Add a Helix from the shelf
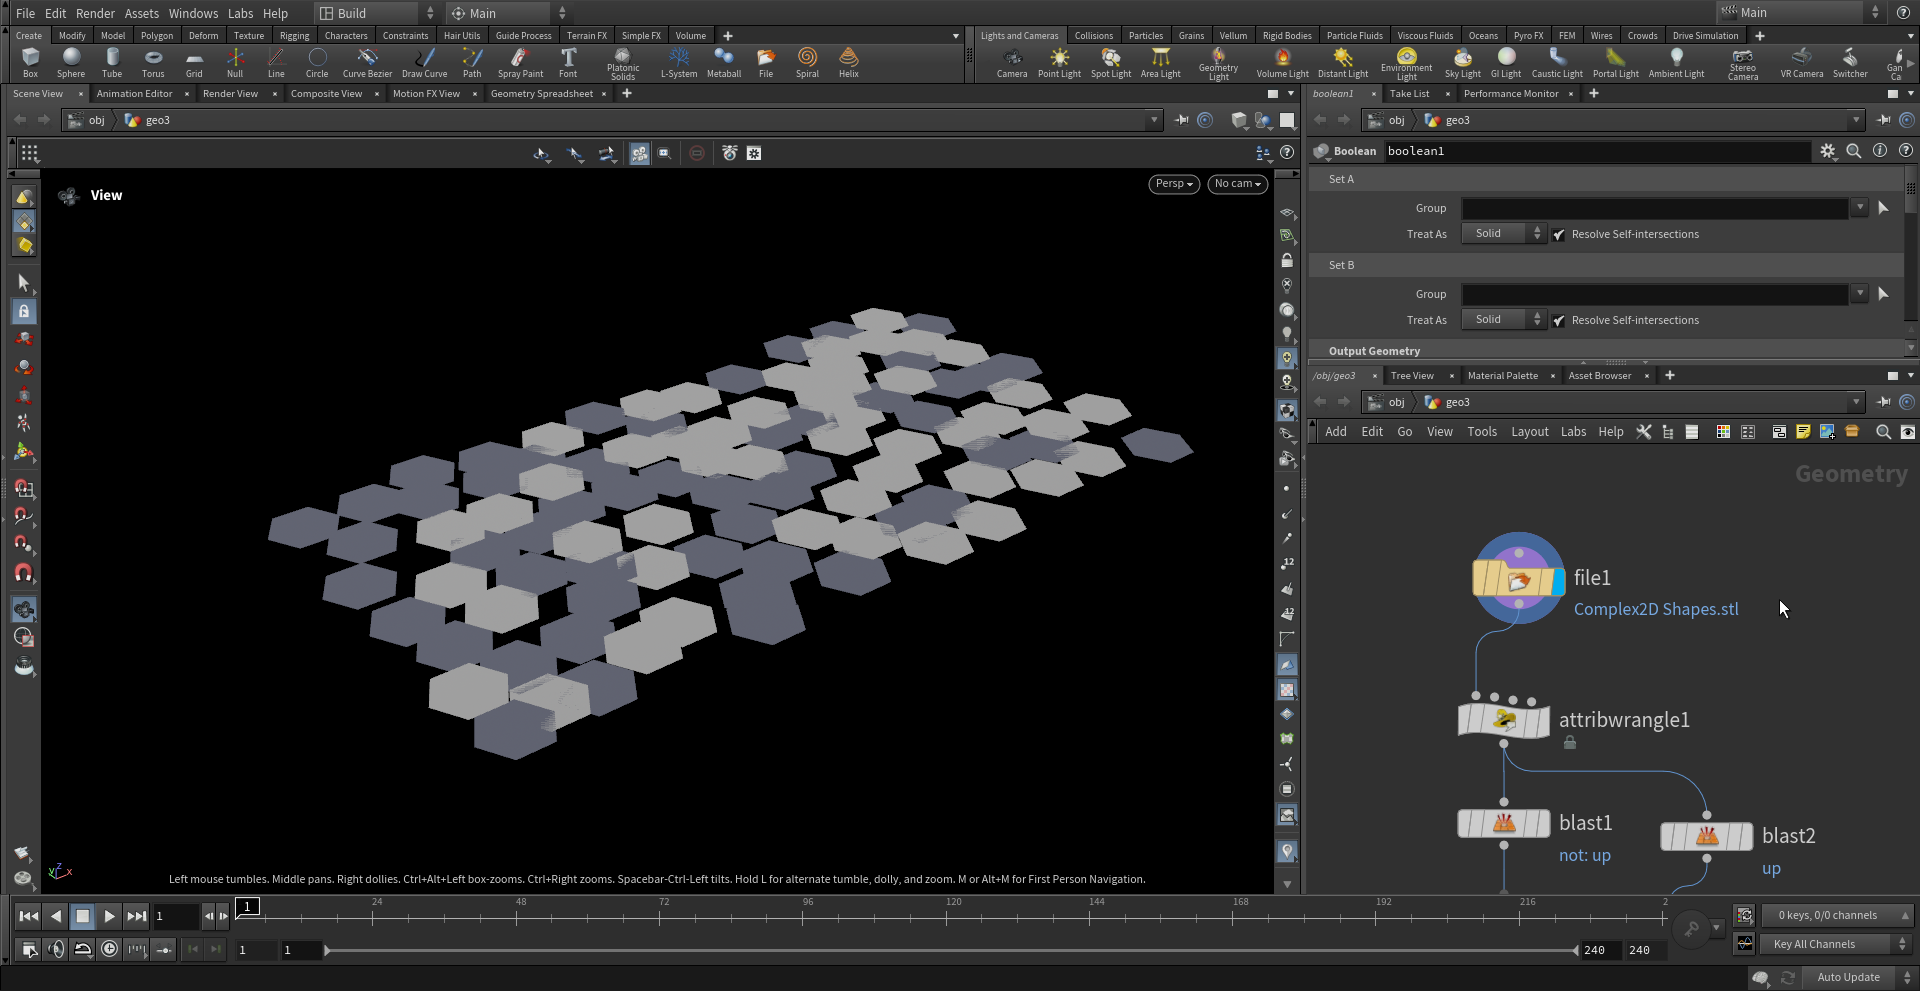 849,62
